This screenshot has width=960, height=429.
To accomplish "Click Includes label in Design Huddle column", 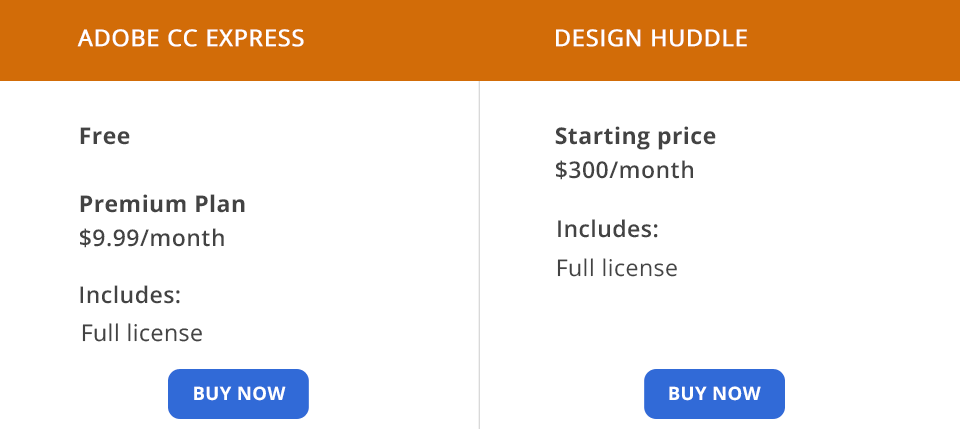I will coord(607,229).
